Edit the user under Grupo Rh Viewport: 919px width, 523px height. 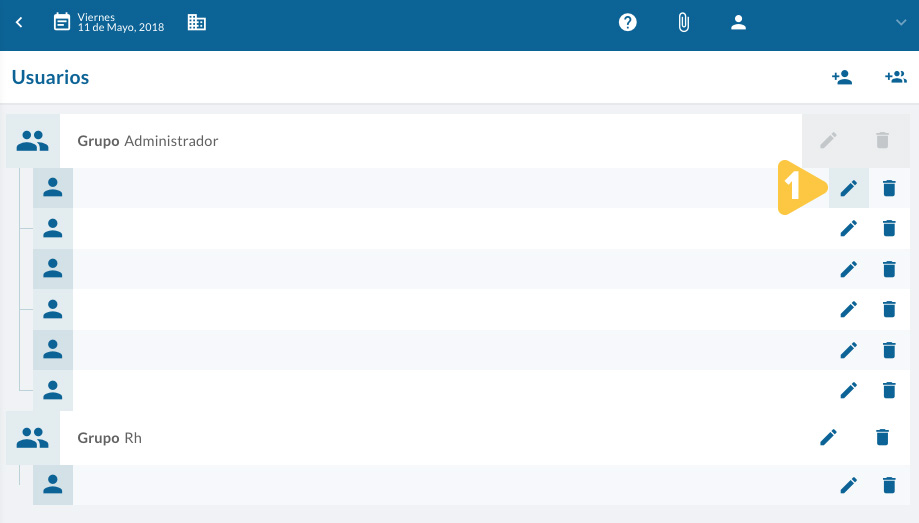[849, 485]
